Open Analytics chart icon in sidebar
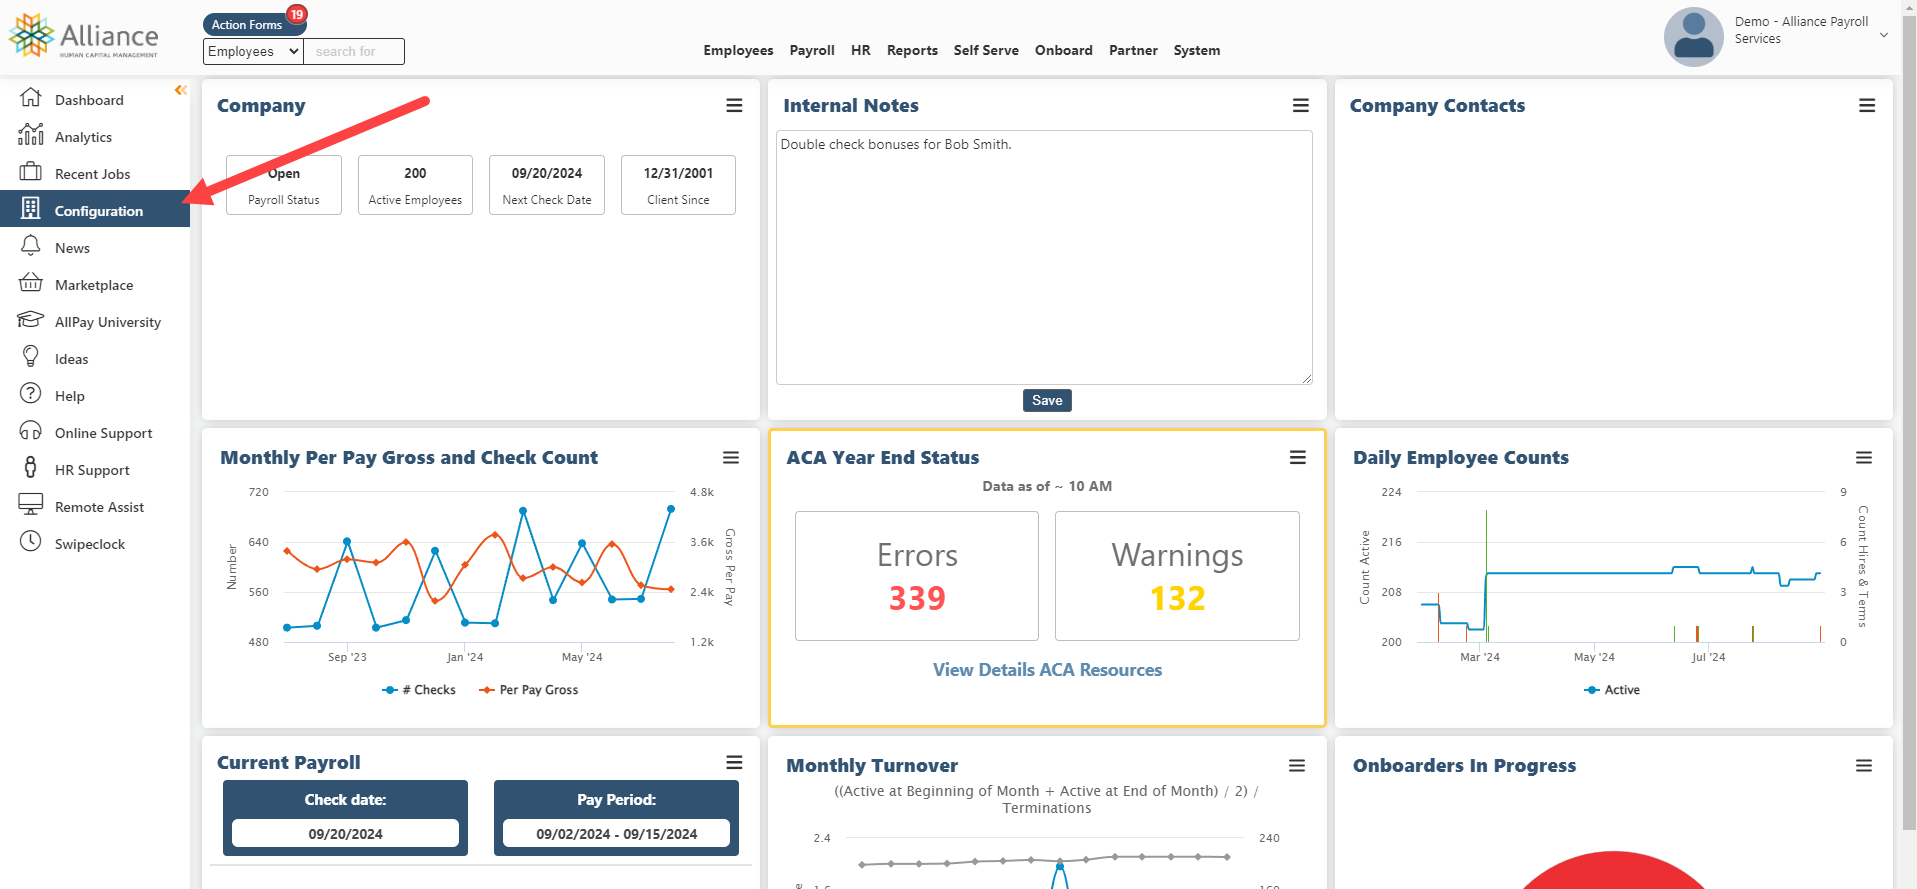This screenshot has height=889, width=1917. (x=31, y=135)
